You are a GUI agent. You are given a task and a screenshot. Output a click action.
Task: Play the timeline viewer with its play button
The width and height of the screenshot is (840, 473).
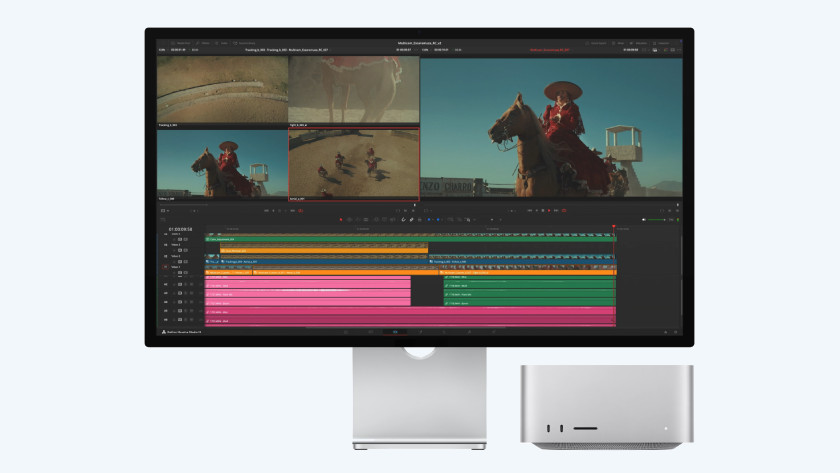(549, 211)
